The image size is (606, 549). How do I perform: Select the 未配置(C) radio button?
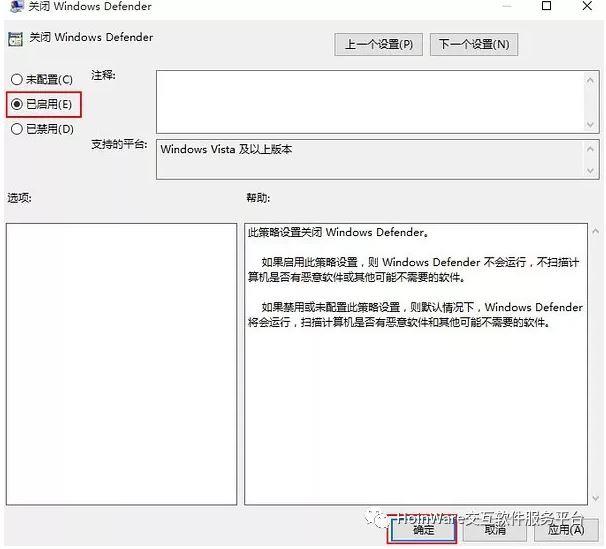(17, 79)
